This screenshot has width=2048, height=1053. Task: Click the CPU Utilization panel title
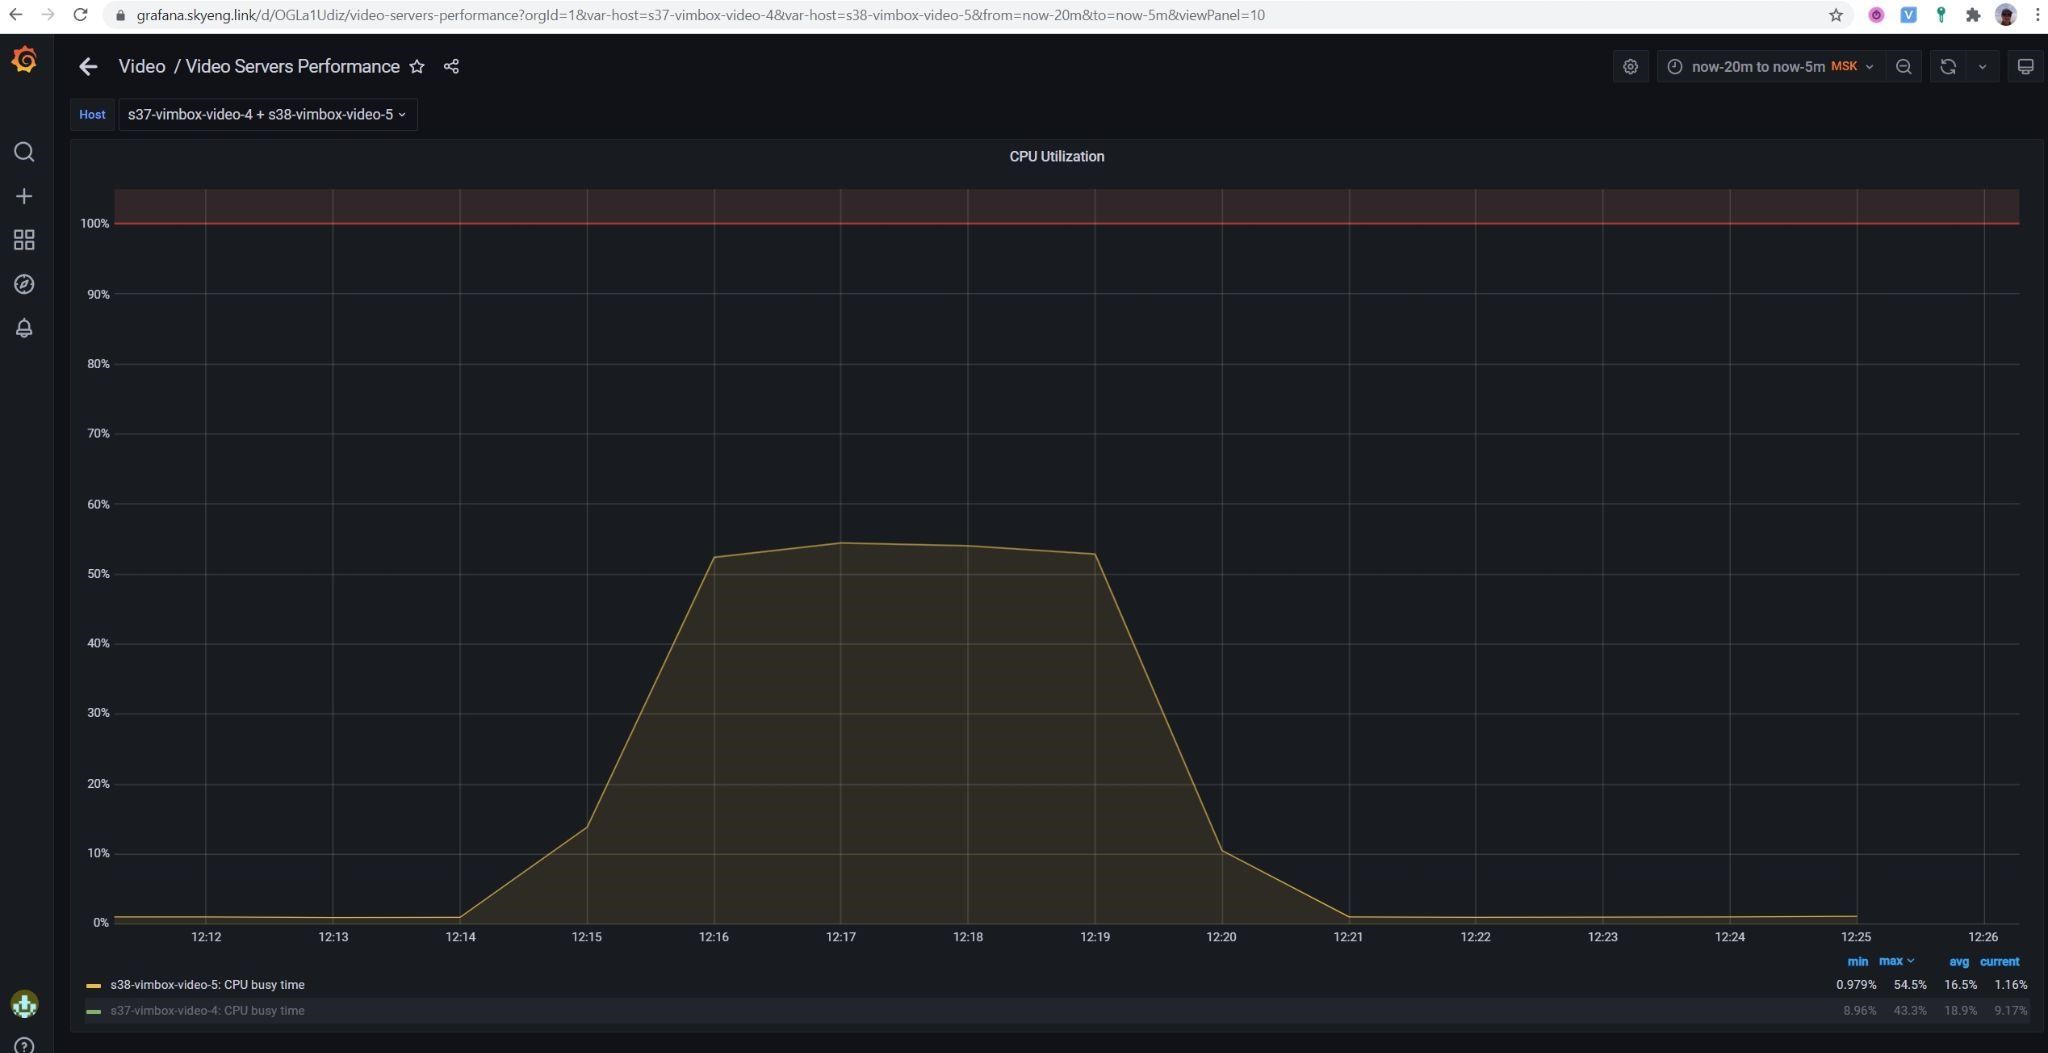(x=1056, y=156)
